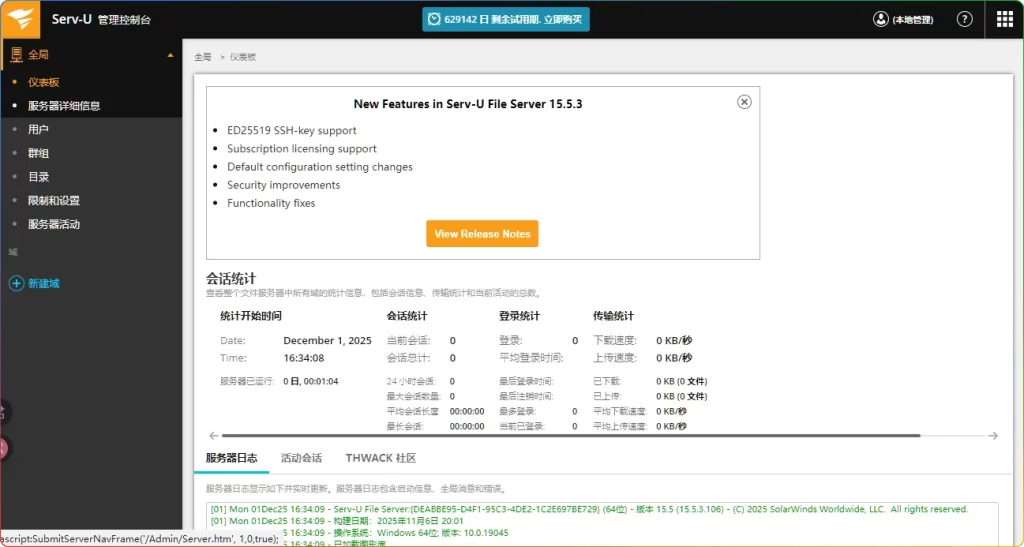Click the 全局 server icon in sidebar
Image resolution: width=1024 pixels, height=547 pixels.
[16, 55]
